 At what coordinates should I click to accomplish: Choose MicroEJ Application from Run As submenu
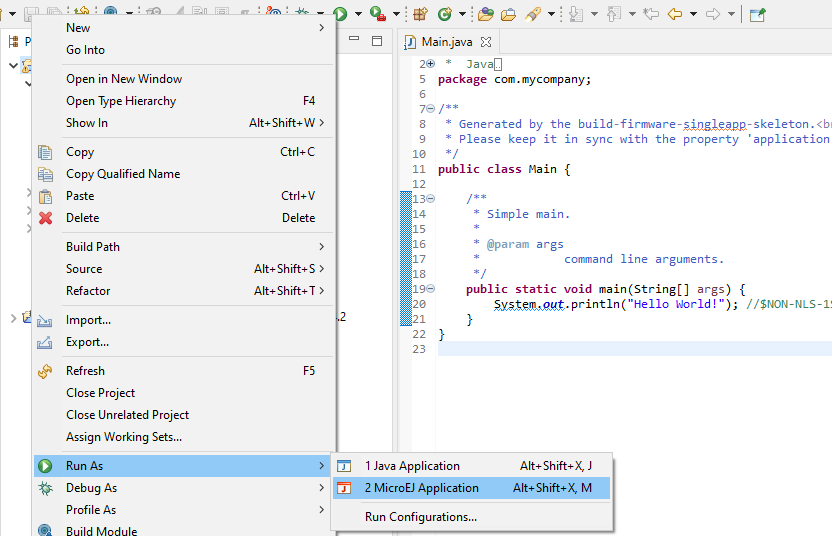(421, 488)
